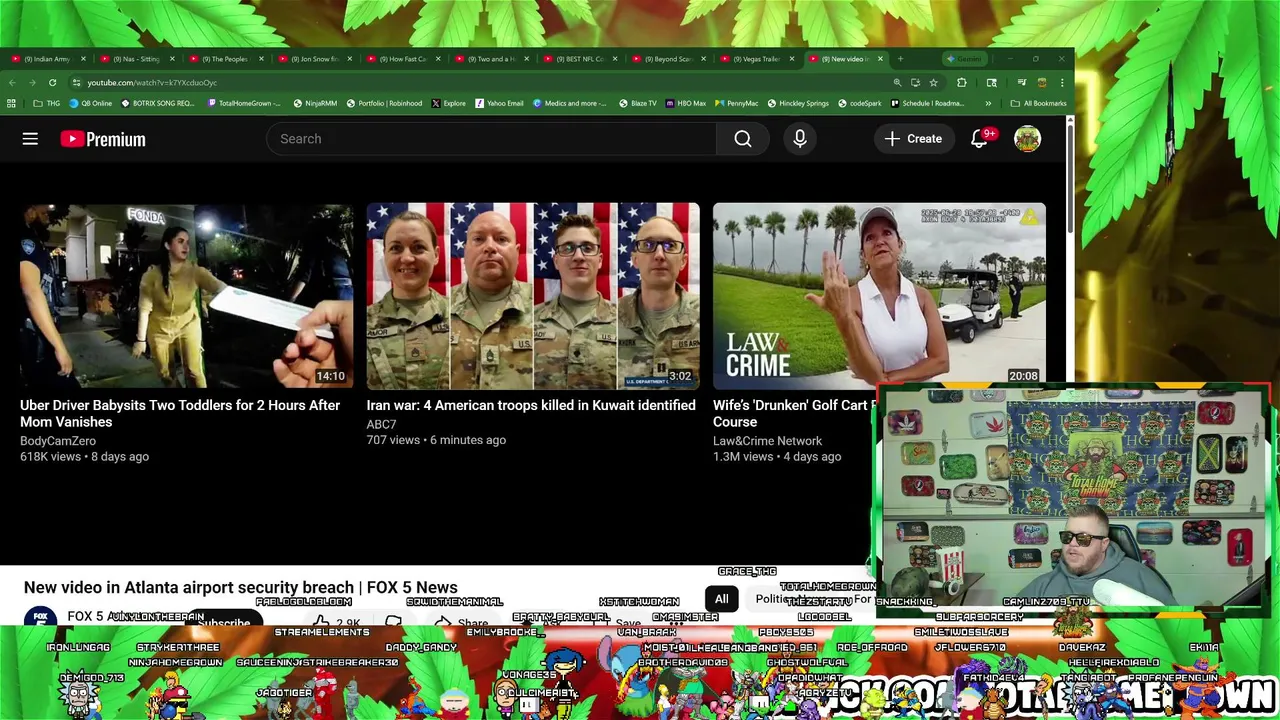The image size is (1280, 720).
Task: Open the YouTube account avatar menu
Action: click(1027, 139)
